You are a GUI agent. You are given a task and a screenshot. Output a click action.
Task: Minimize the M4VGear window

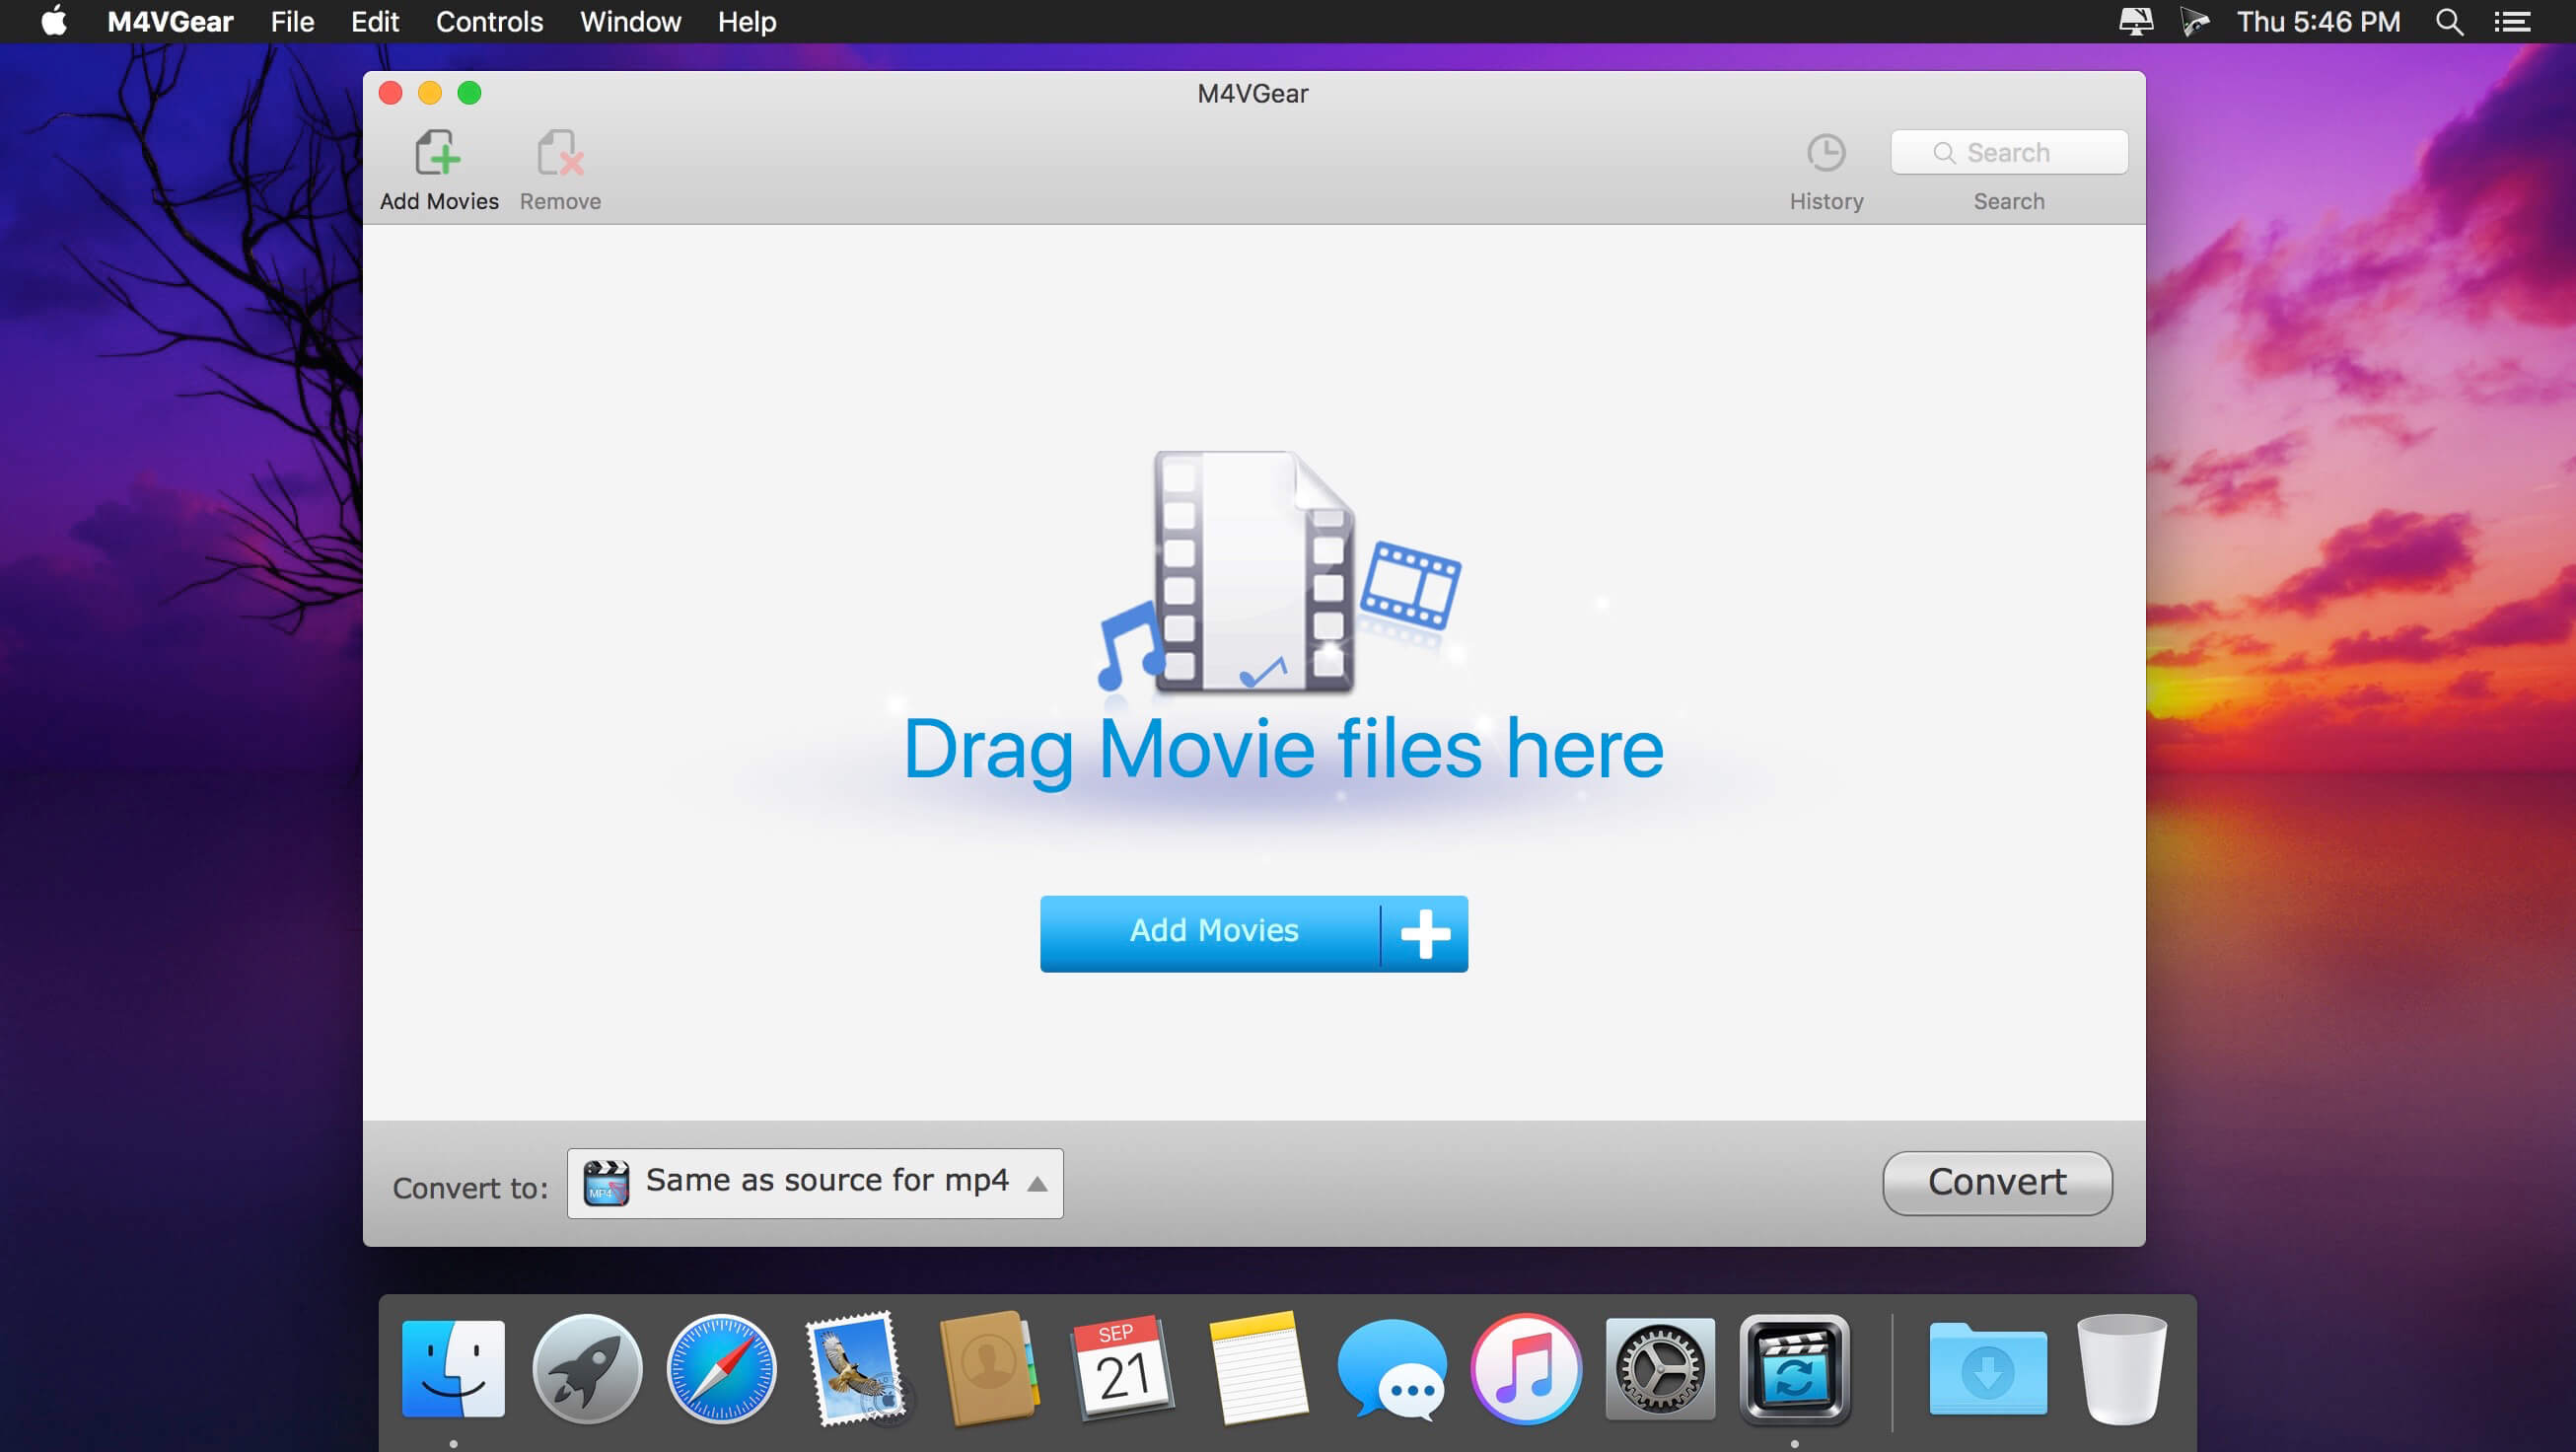click(430, 93)
